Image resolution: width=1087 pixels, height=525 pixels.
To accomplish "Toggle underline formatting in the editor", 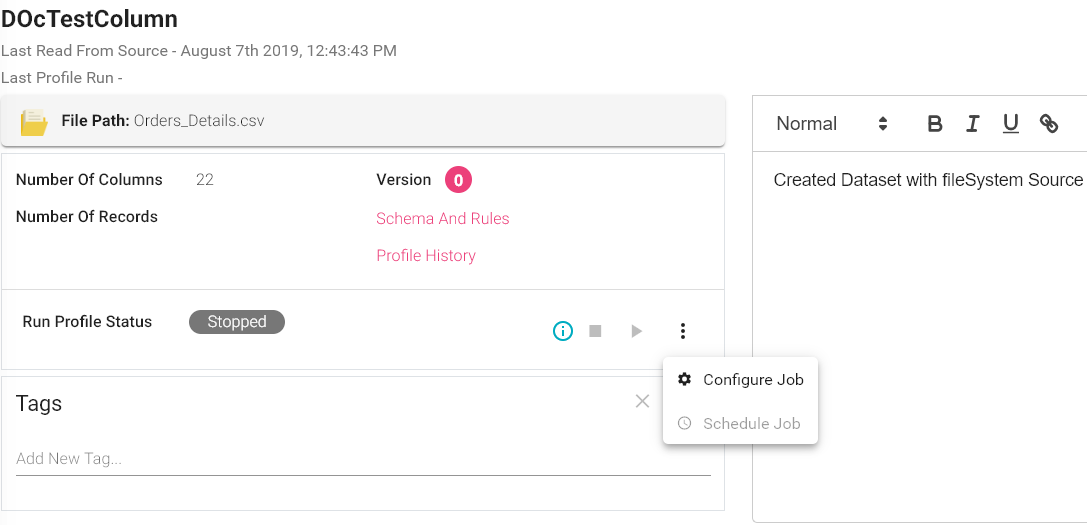I will point(1010,124).
